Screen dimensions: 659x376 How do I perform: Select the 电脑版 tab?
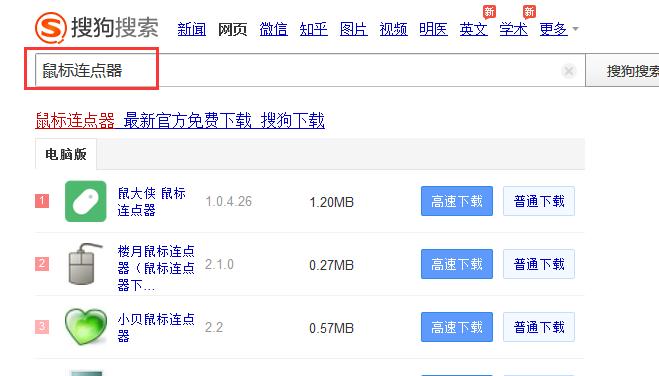66,154
